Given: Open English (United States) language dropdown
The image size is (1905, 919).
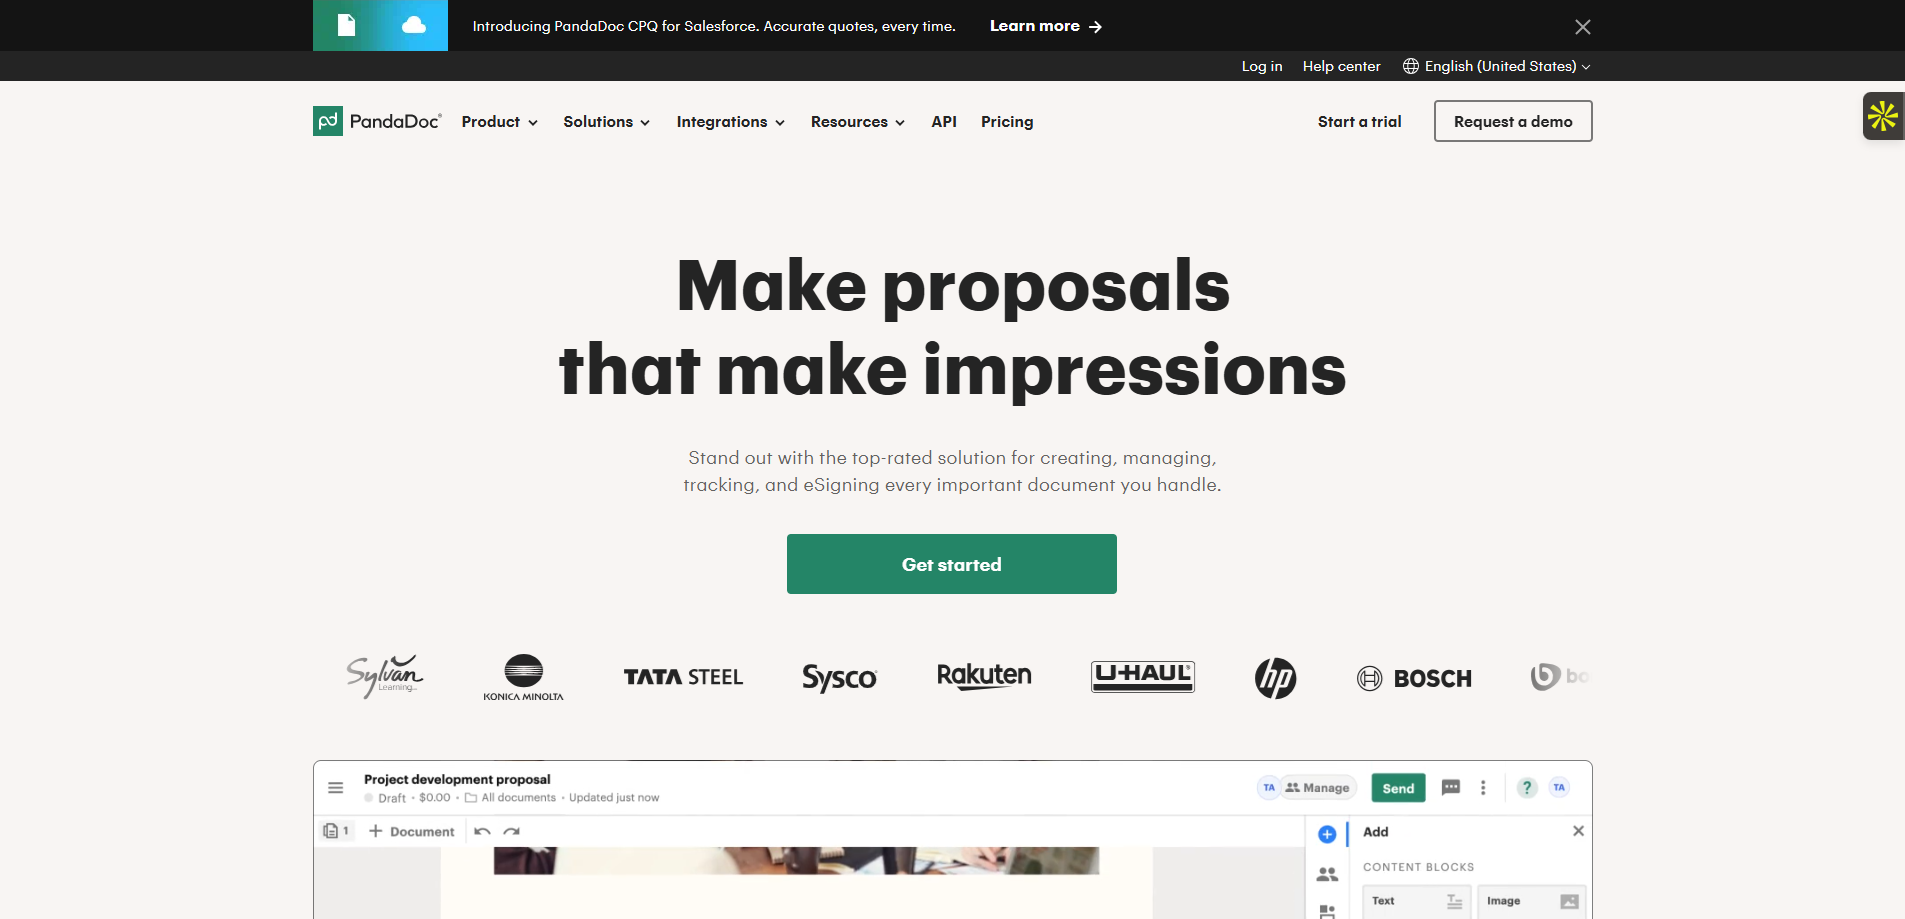Looking at the screenshot, I should 1497,66.
